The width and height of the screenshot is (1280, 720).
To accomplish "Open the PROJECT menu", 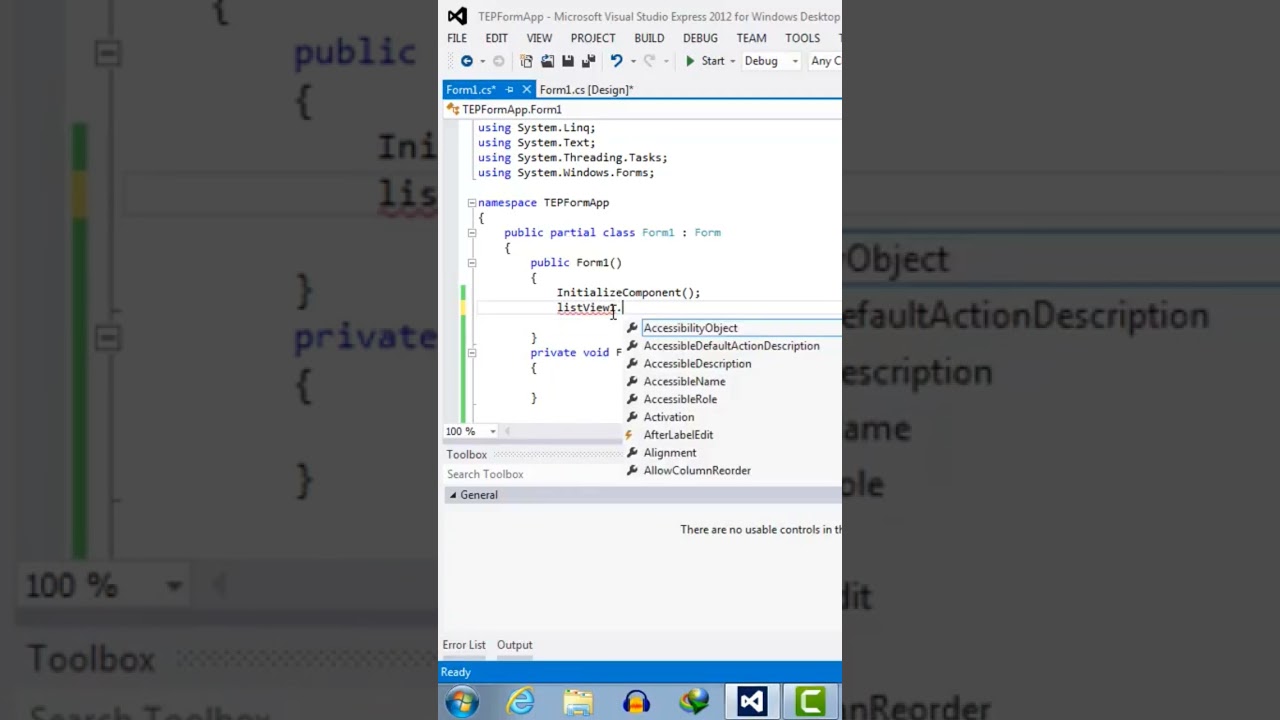I will (593, 38).
